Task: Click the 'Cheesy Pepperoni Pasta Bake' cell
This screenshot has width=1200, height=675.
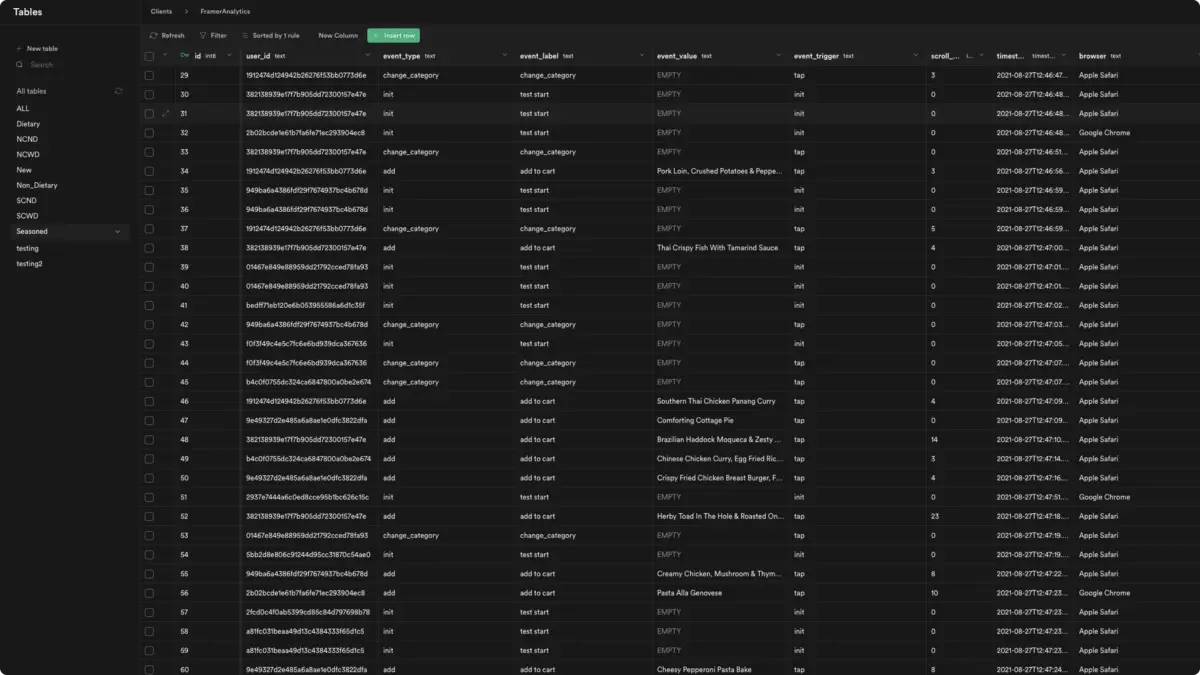Action: [x=718, y=669]
